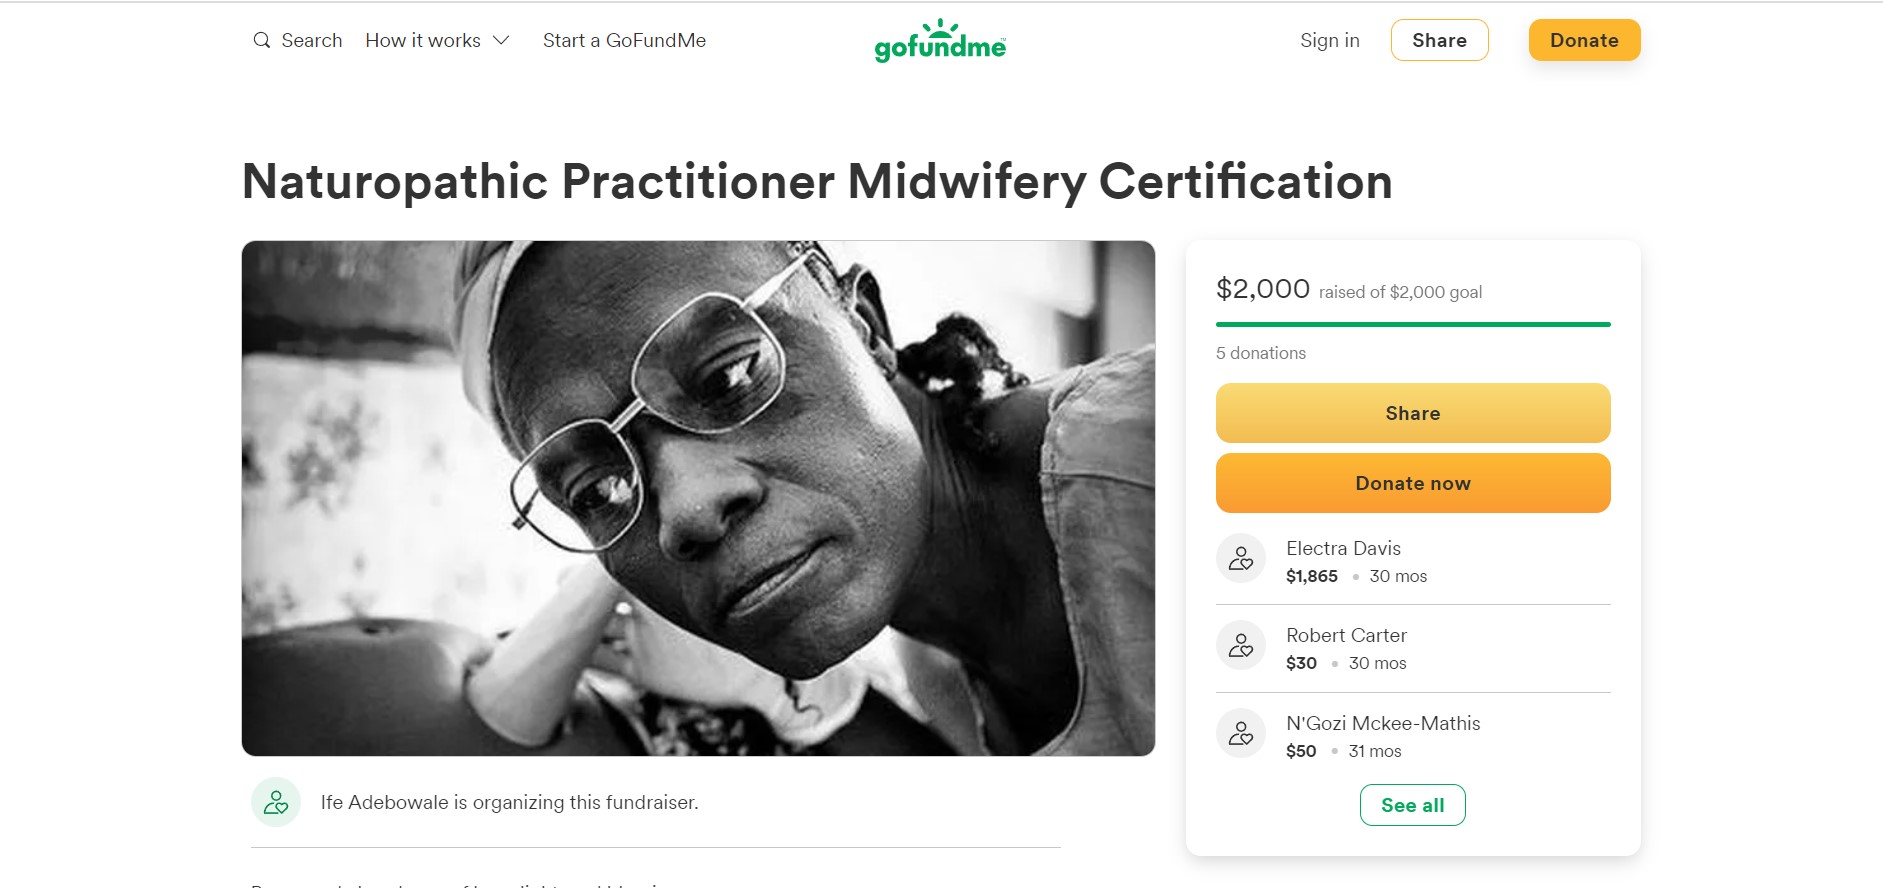Screen dimensions: 1883x888
Task: Click the GoFundMe logo
Action: pos(940,41)
